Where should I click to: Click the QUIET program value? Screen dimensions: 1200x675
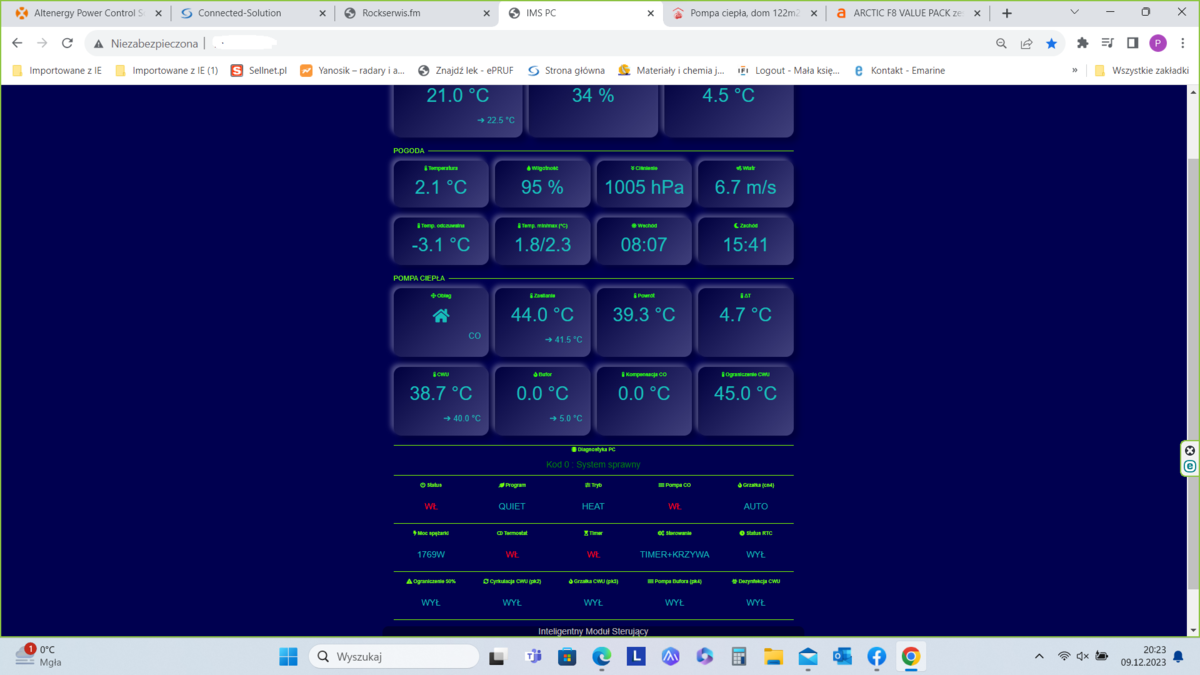point(512,507)
